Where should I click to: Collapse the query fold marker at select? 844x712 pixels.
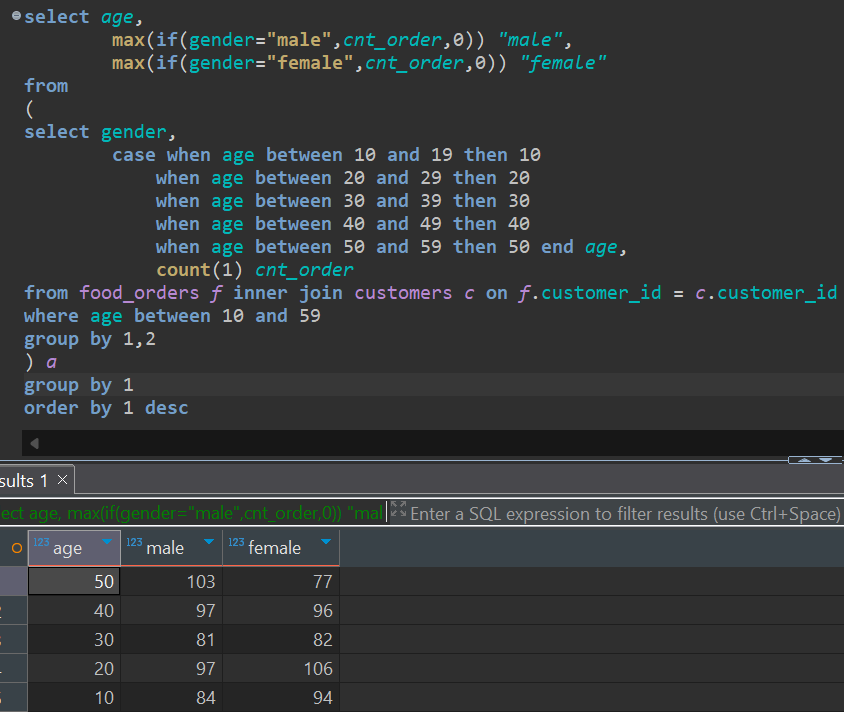click(16, 16)
